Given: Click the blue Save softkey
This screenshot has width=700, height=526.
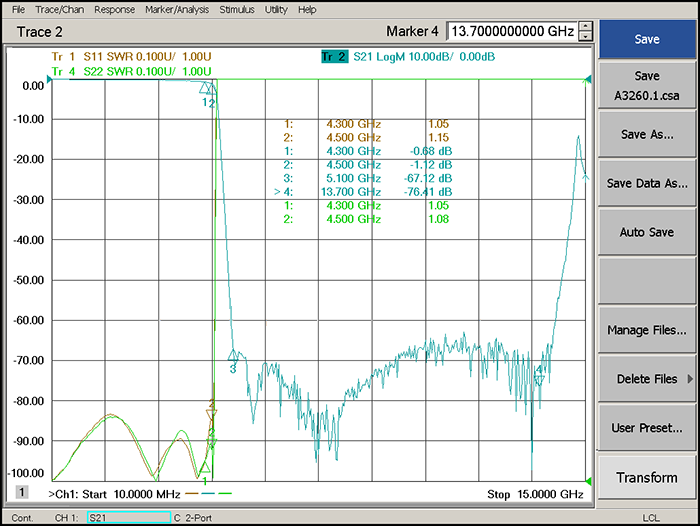Looking at the screenshot, I should pos(647,39).
